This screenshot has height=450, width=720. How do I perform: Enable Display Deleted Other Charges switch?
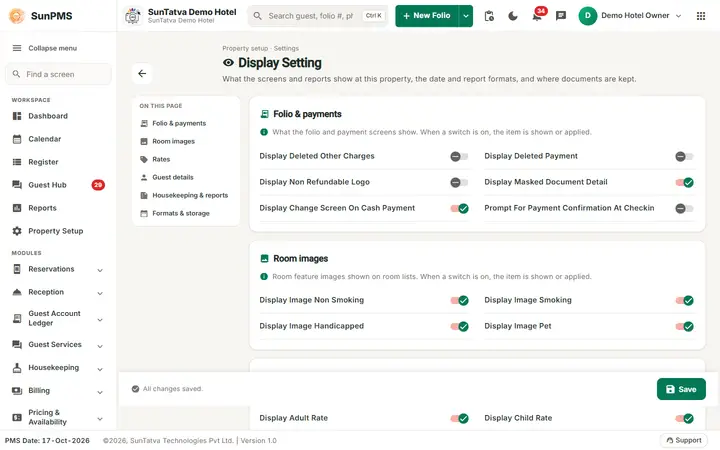[459, 157]
